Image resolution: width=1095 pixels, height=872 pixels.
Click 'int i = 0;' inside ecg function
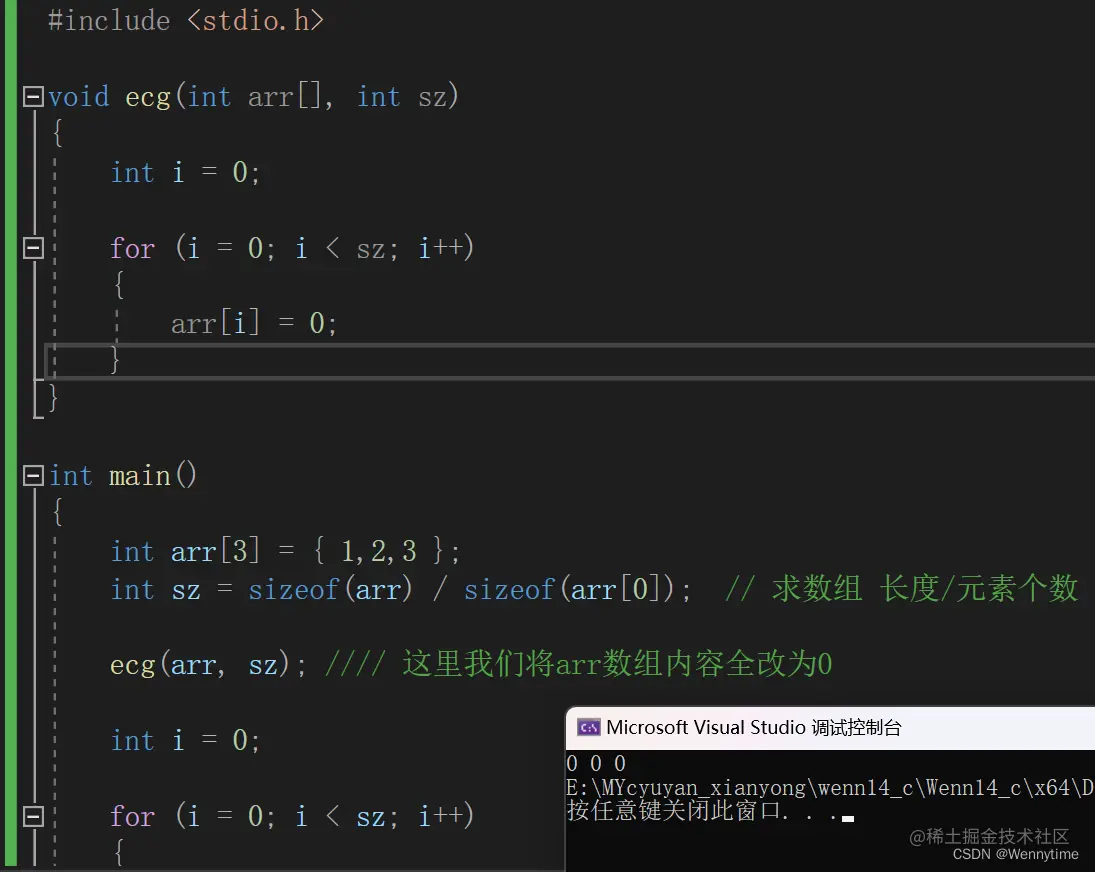[x=185, y=172]
